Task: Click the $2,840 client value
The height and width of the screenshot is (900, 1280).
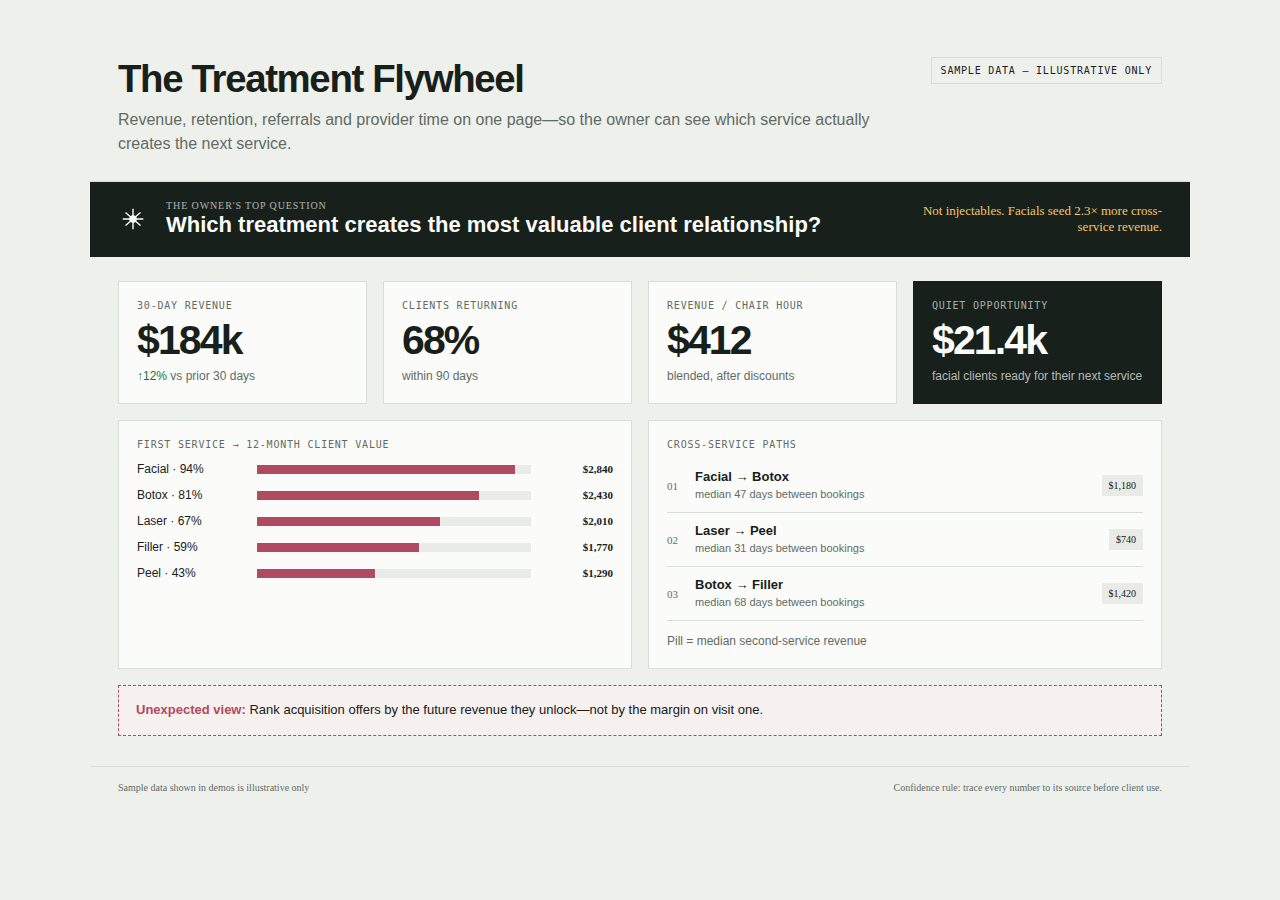Action: (598, 469)
